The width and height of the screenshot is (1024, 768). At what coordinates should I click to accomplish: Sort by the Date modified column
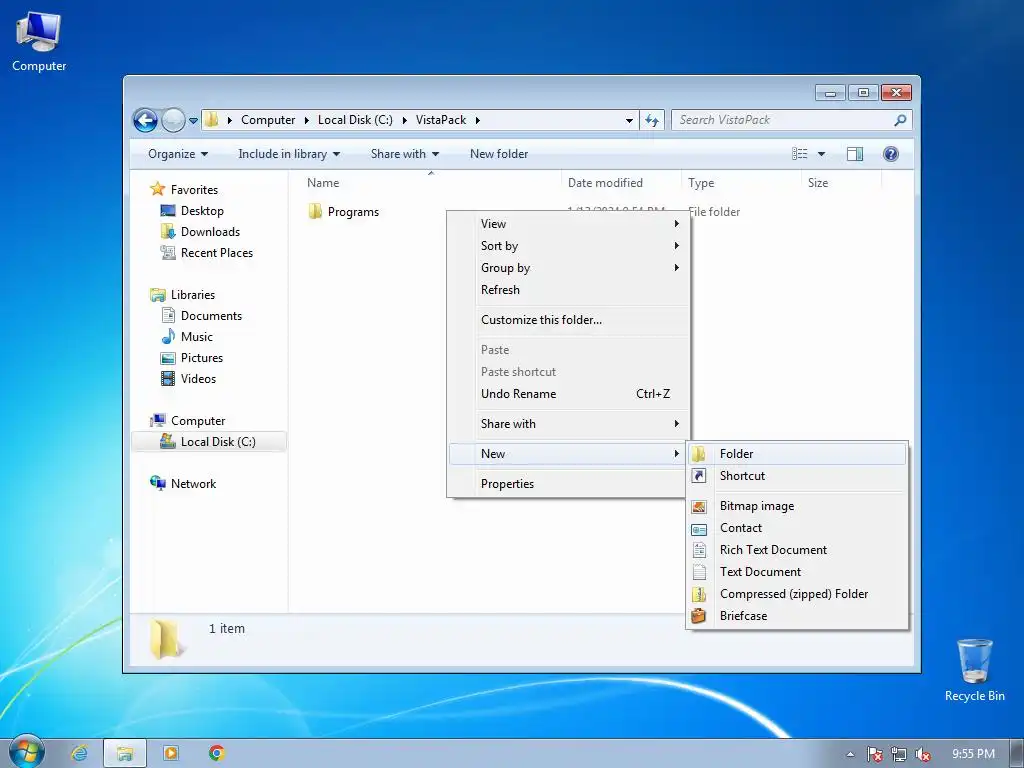(605, 183)
